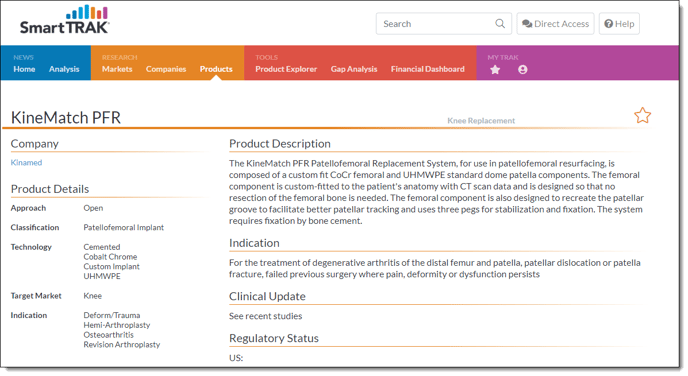Open the Help button
This screenshot has height=376, width=688.
pyautogui.click(x=619, y=24)
